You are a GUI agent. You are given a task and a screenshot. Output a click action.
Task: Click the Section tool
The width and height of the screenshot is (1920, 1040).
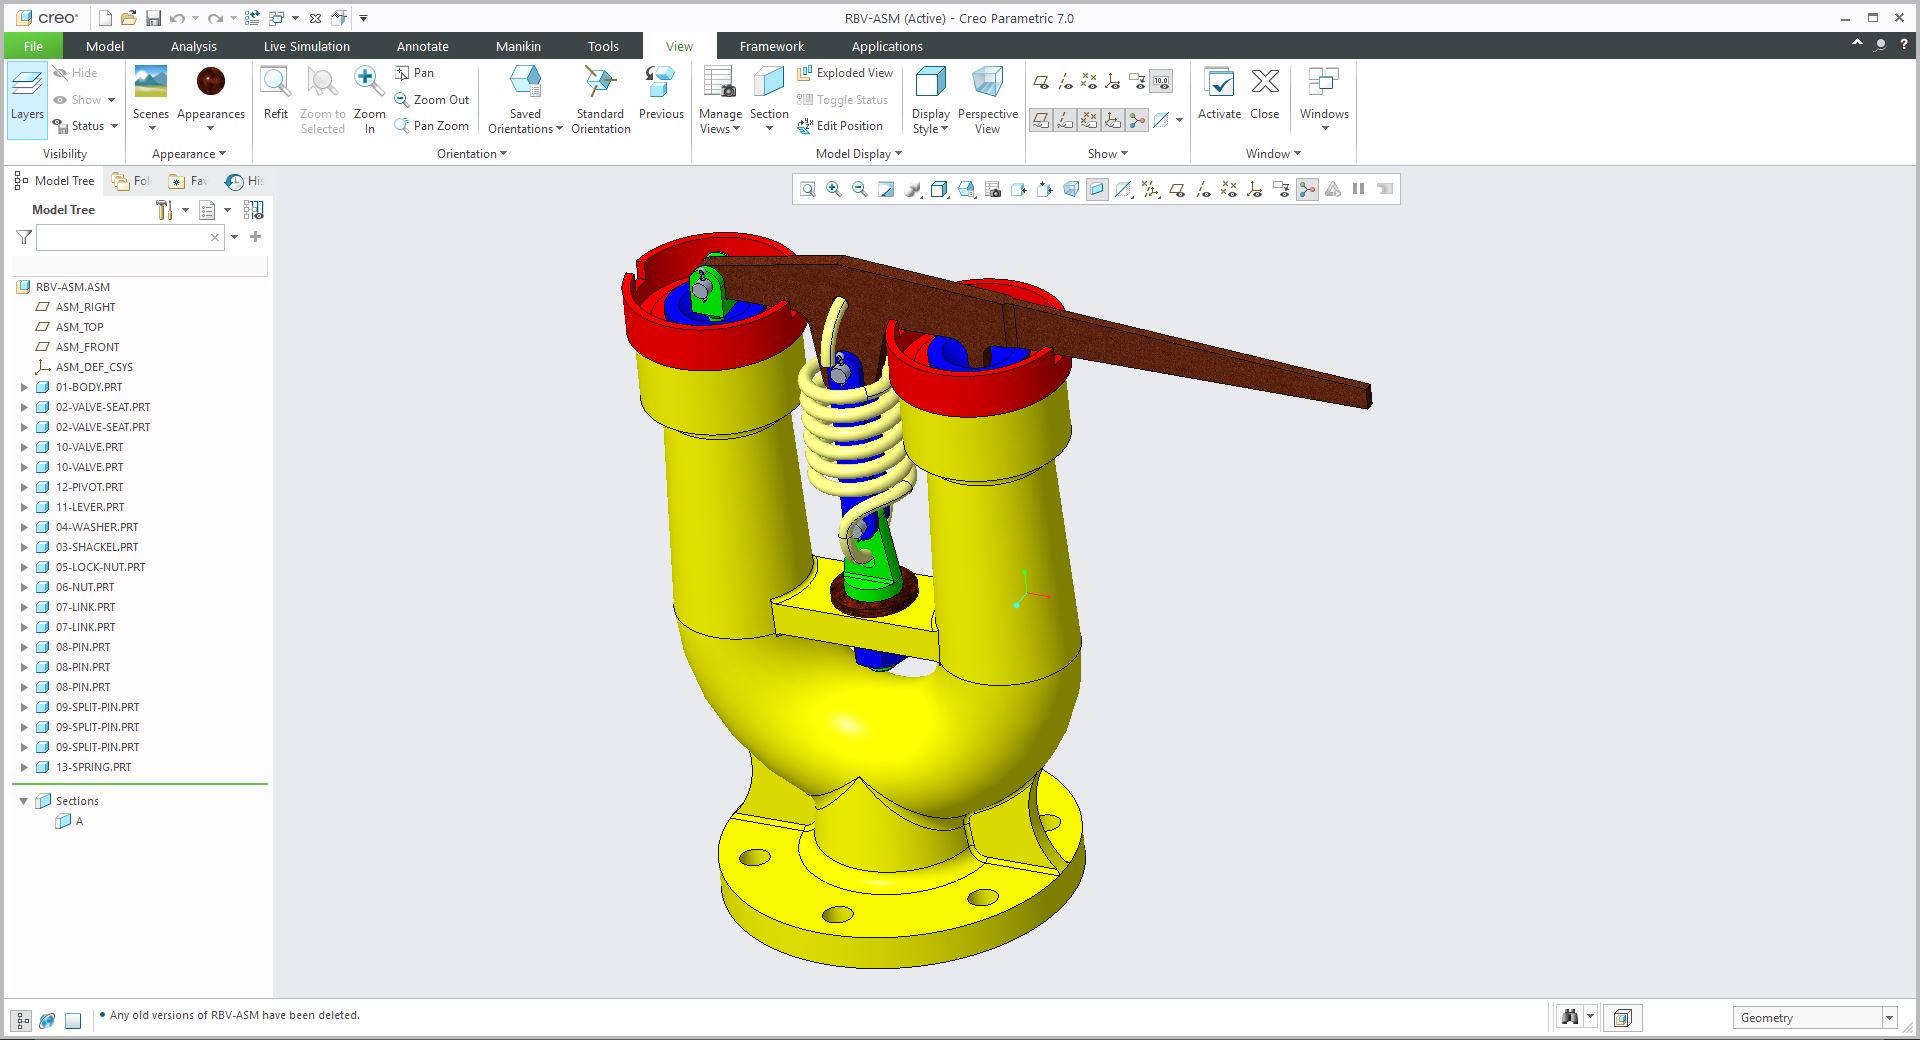point(769,100)
